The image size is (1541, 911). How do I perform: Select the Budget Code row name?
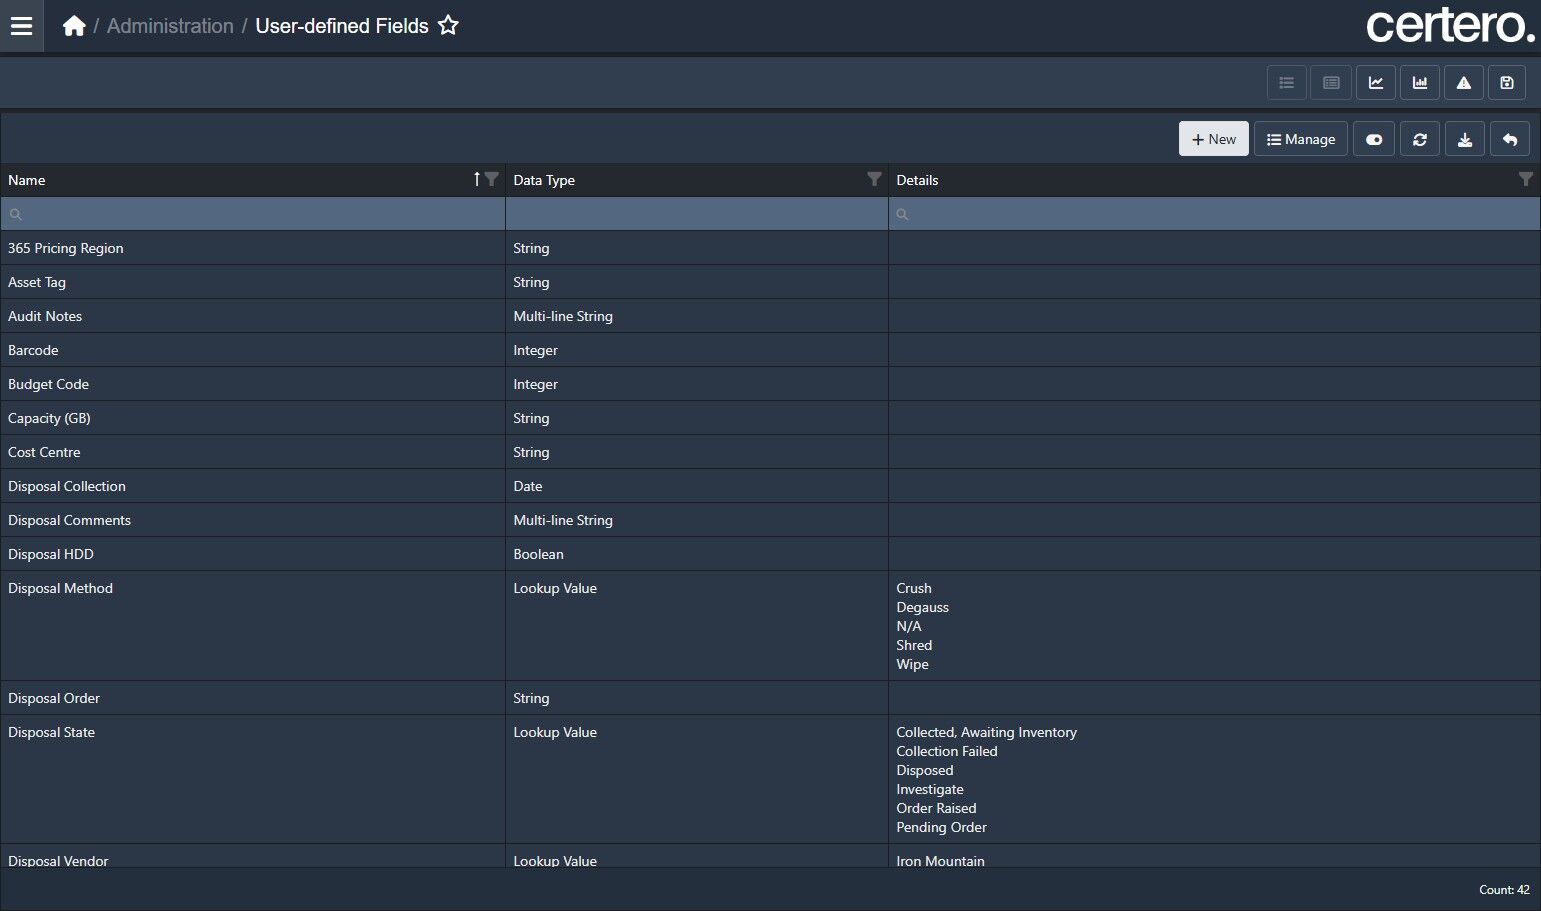point(48,384)
